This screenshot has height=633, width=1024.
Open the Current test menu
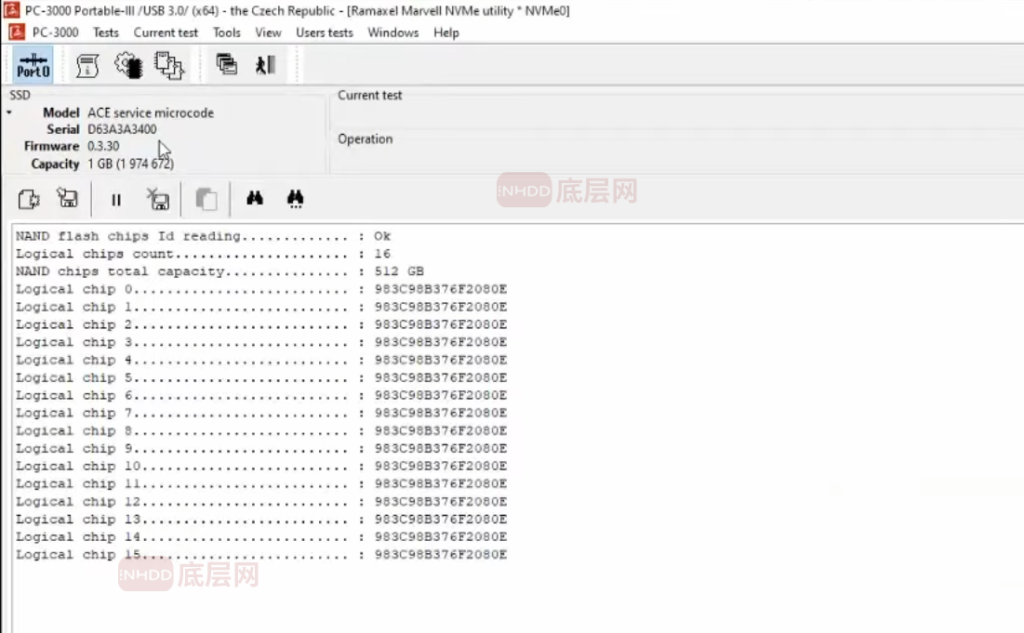pos(165,33)
